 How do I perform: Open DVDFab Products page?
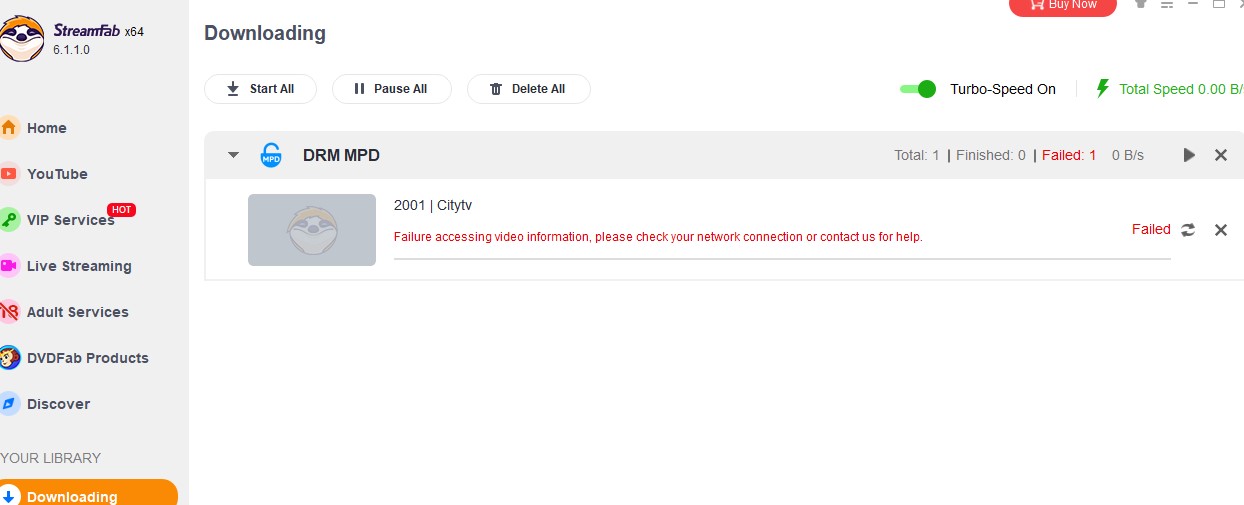[x=87, y=358]
